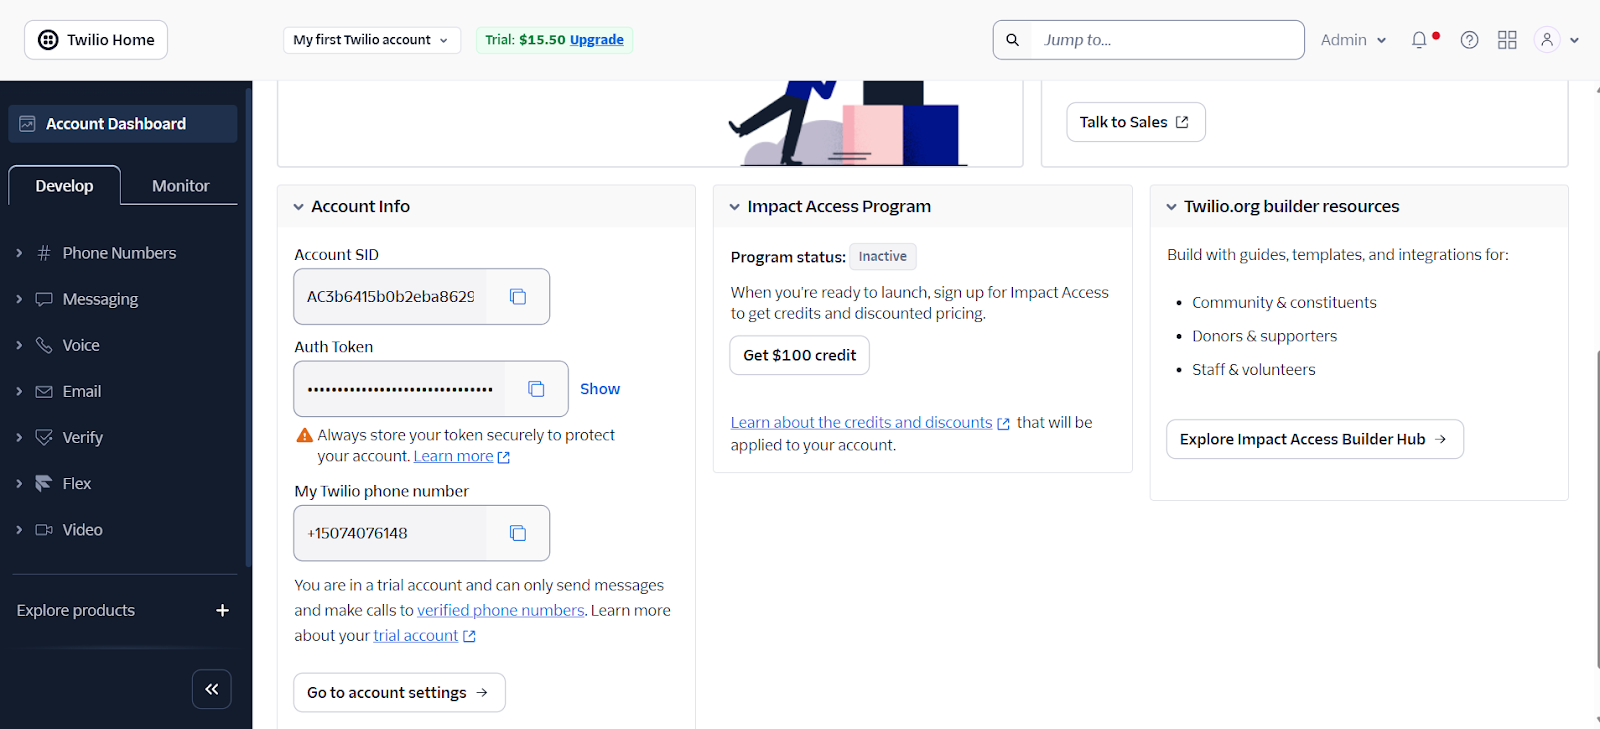Open the products grid icon

coord(1507,40)
